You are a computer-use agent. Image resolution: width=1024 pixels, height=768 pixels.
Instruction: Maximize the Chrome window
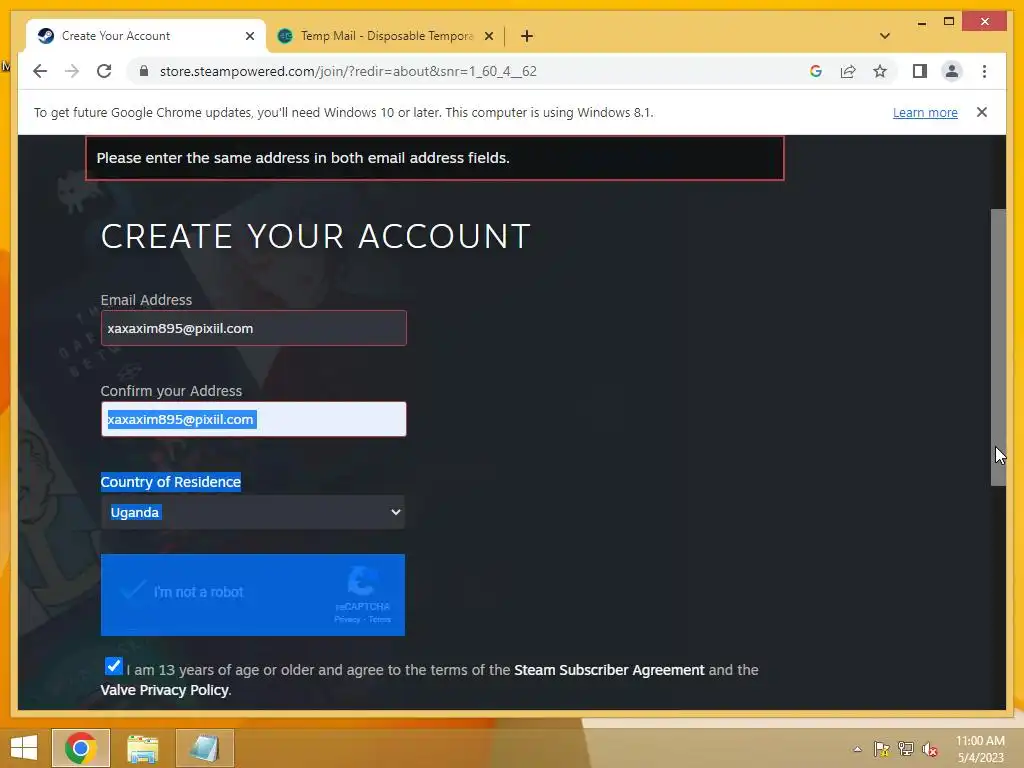tap(949, 22)
